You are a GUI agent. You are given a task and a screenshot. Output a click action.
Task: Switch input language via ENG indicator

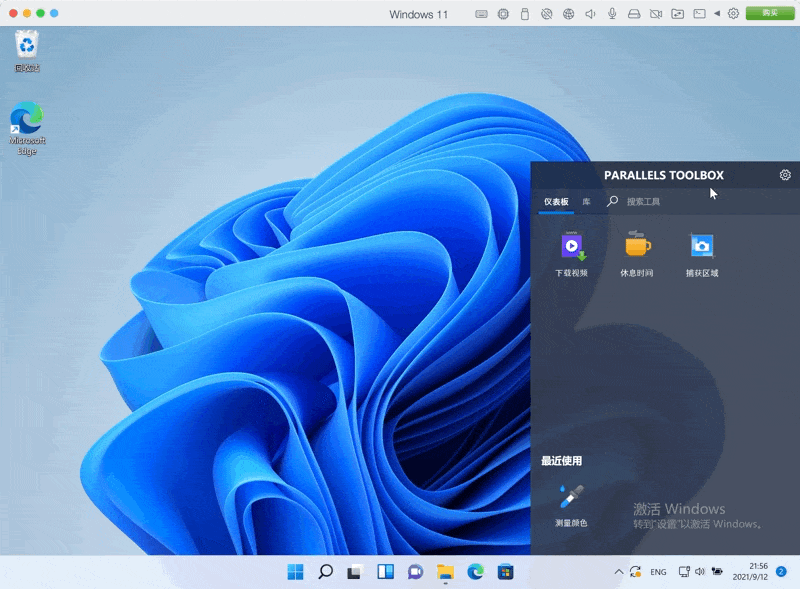[658, 572]
